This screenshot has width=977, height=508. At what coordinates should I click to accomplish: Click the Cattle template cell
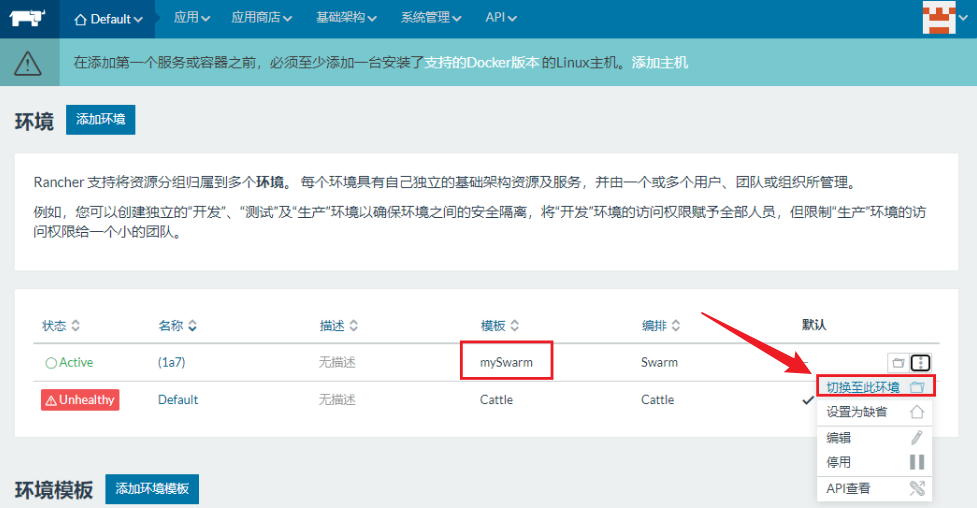496,400
